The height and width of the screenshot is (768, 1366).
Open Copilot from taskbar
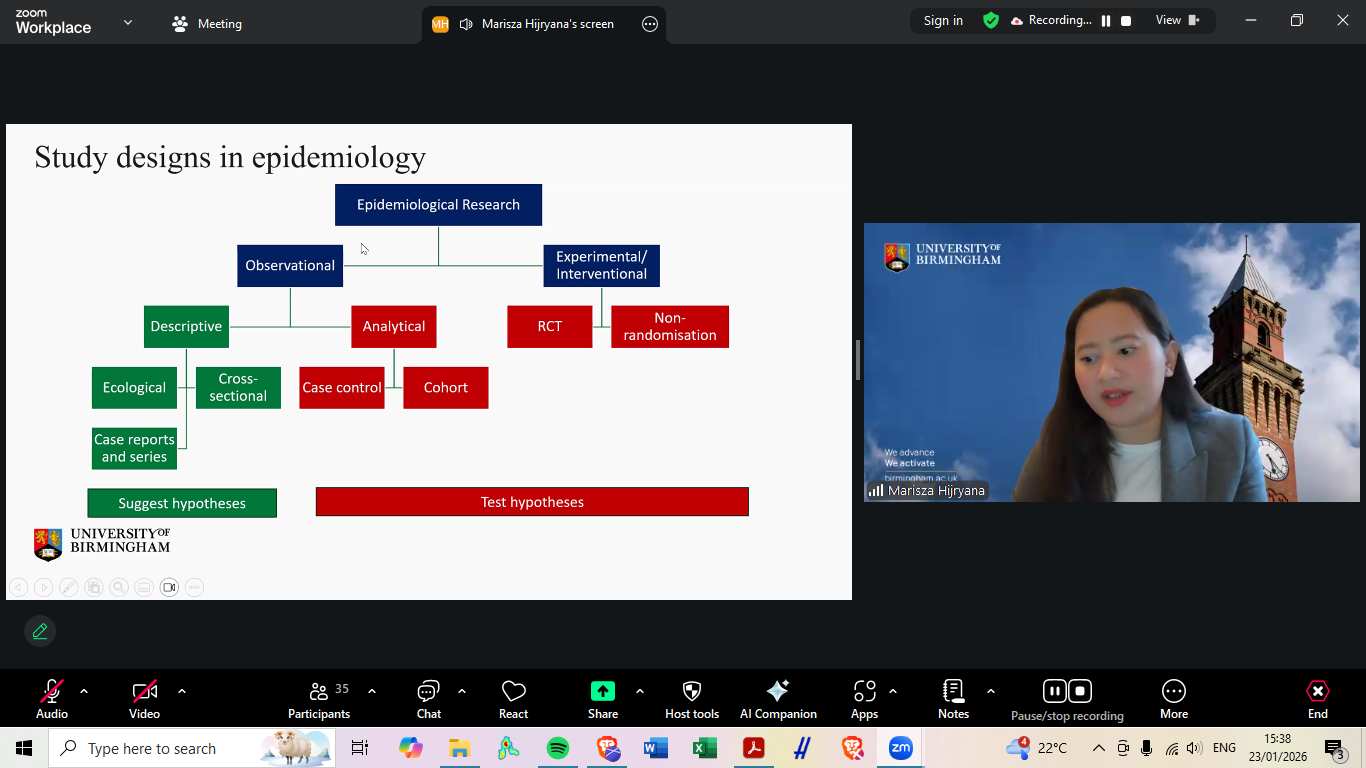click(x=410, y=748)
